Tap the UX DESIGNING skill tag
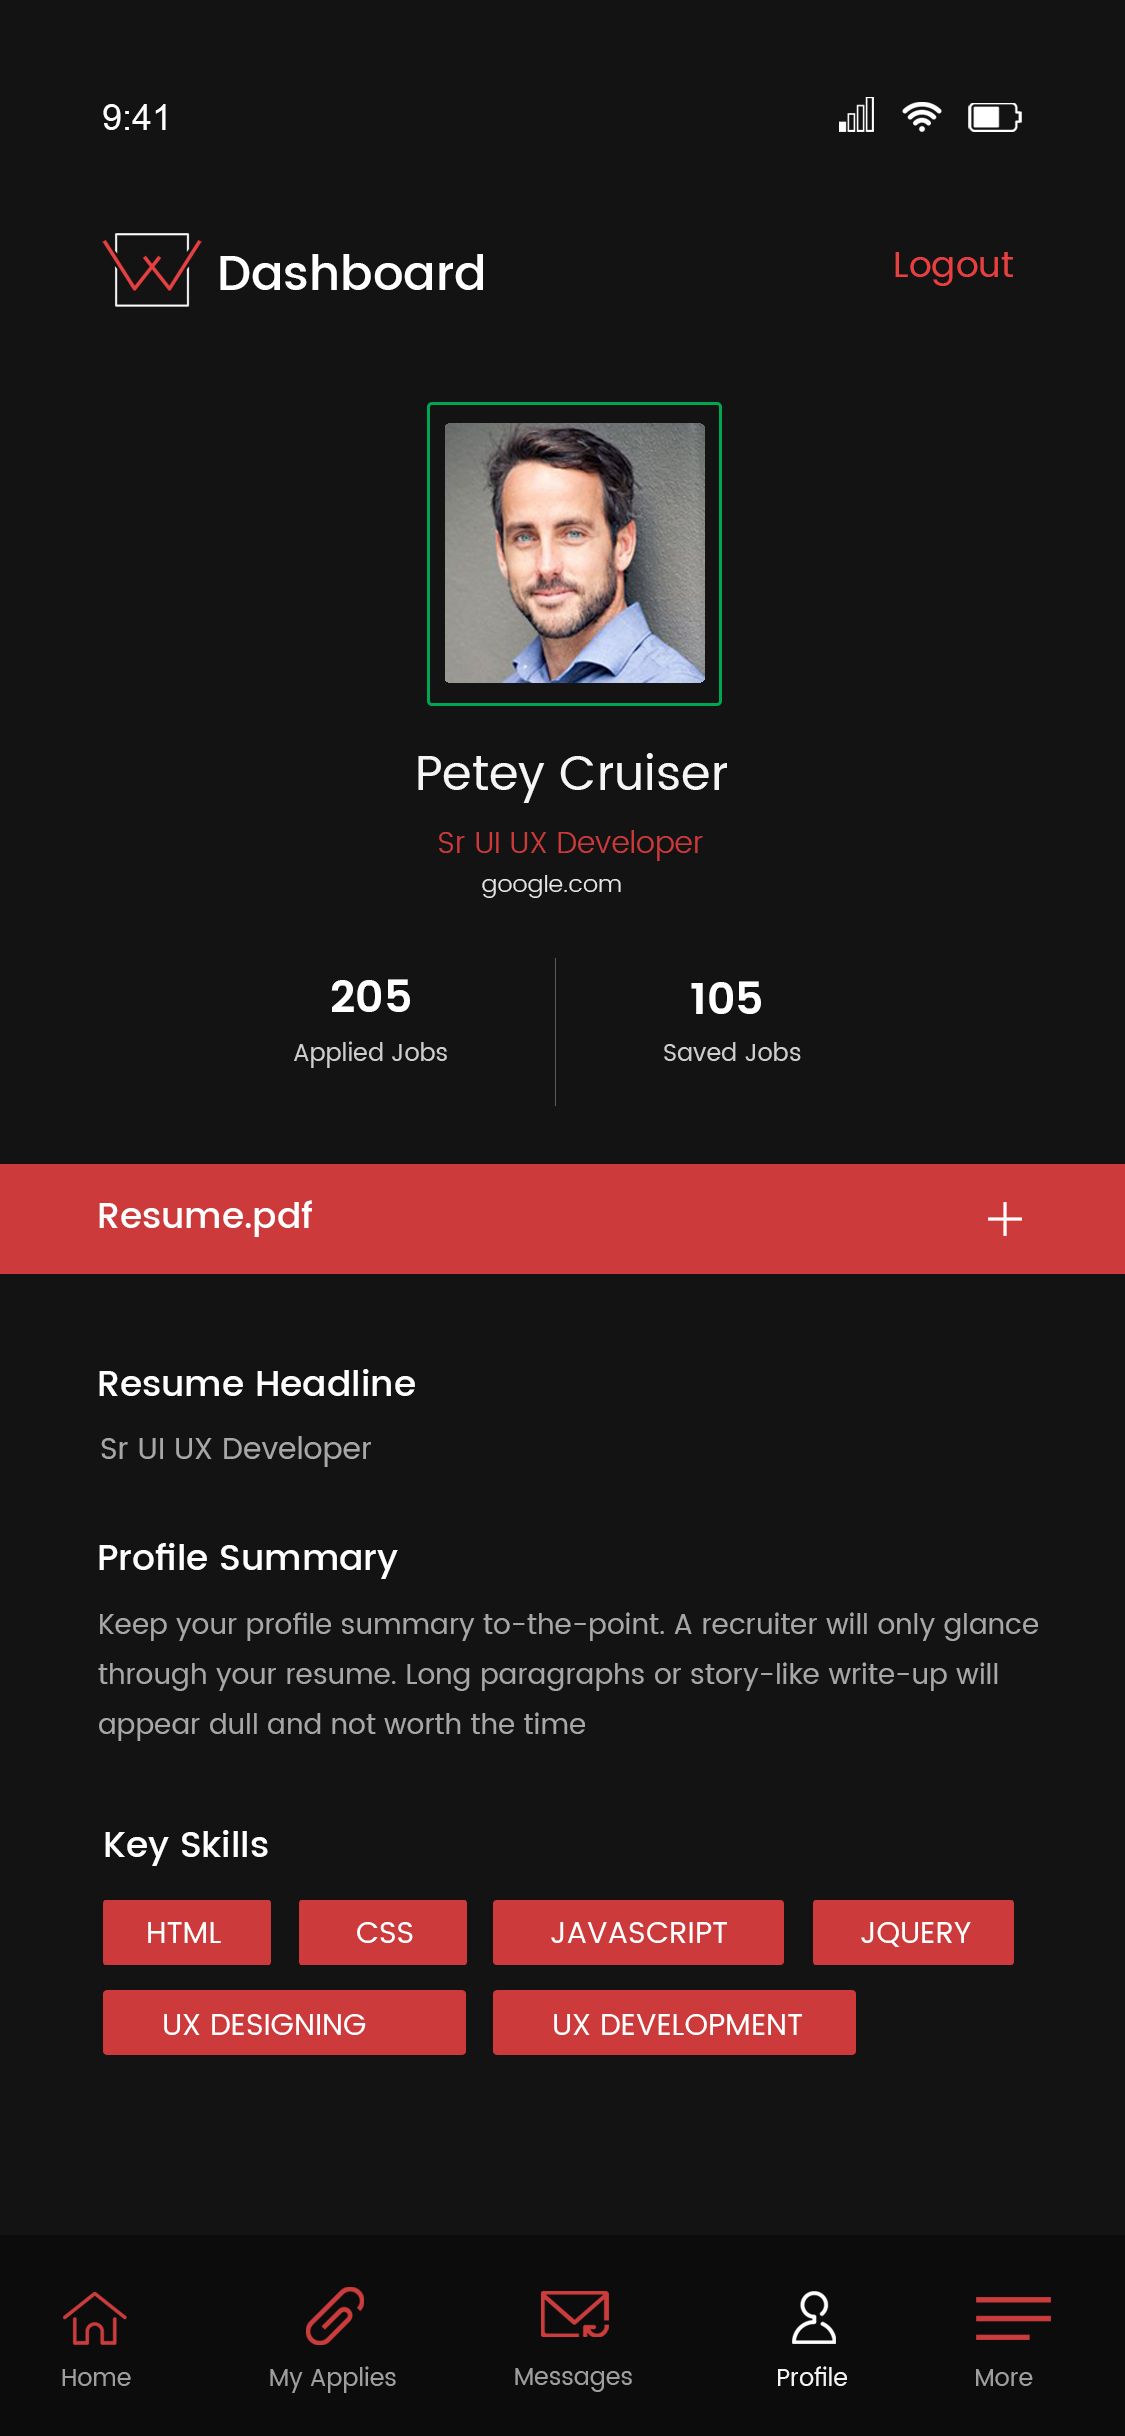Image resolution: width=1125 pixels, height=2436 pixels. 284,2022
